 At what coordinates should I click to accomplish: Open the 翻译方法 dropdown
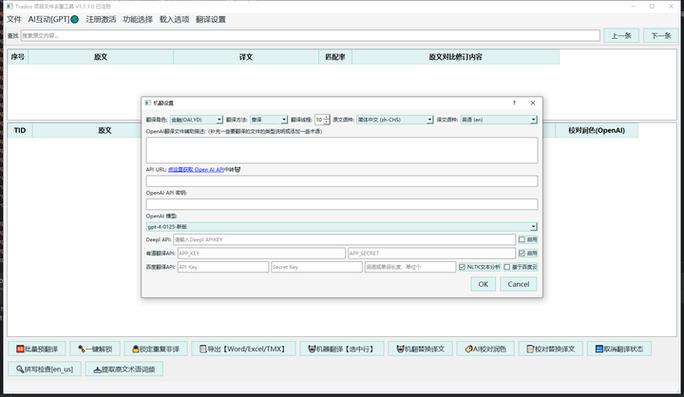(x=269, y=120)
